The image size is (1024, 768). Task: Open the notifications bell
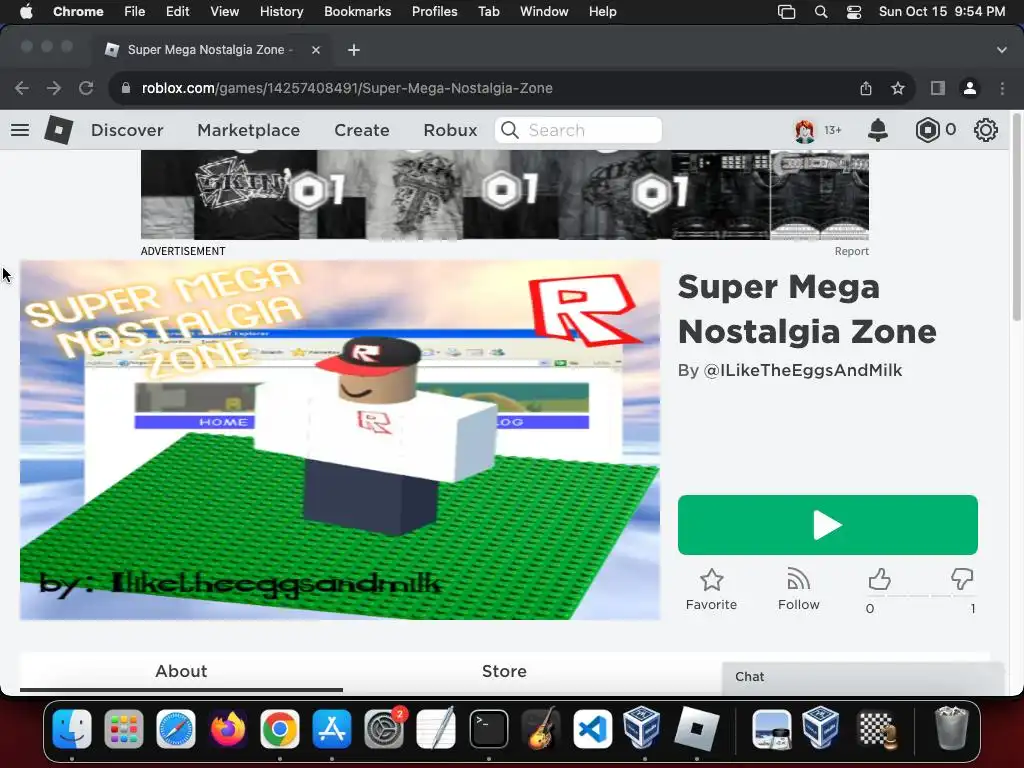pyautogui.click(x=878, y=130)
